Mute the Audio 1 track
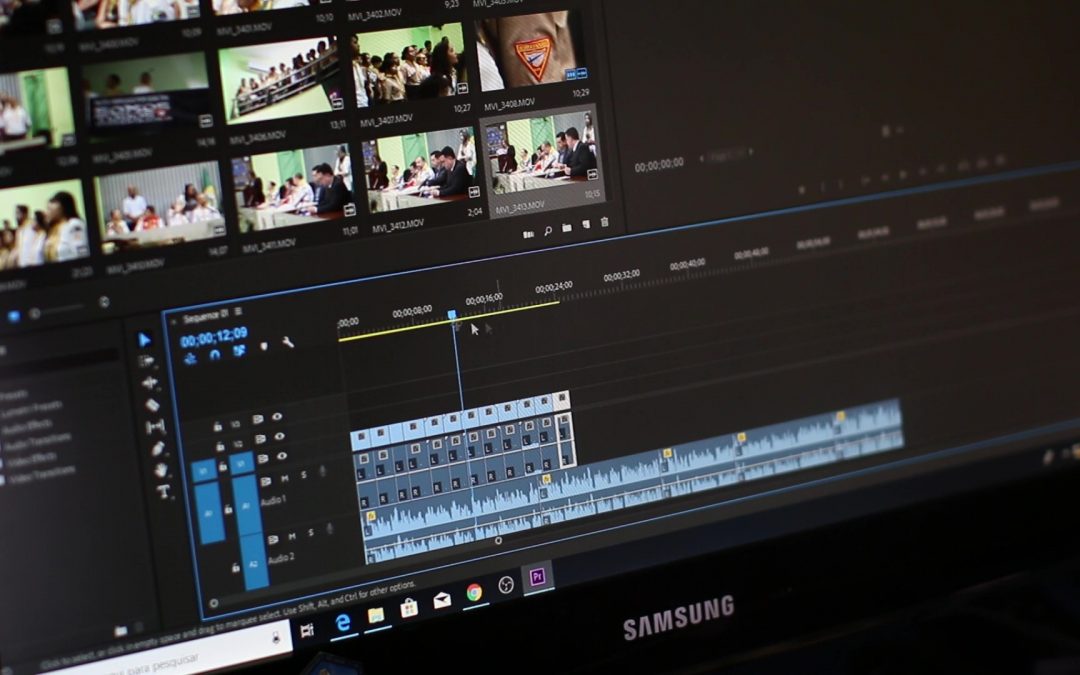 [285, 478]
